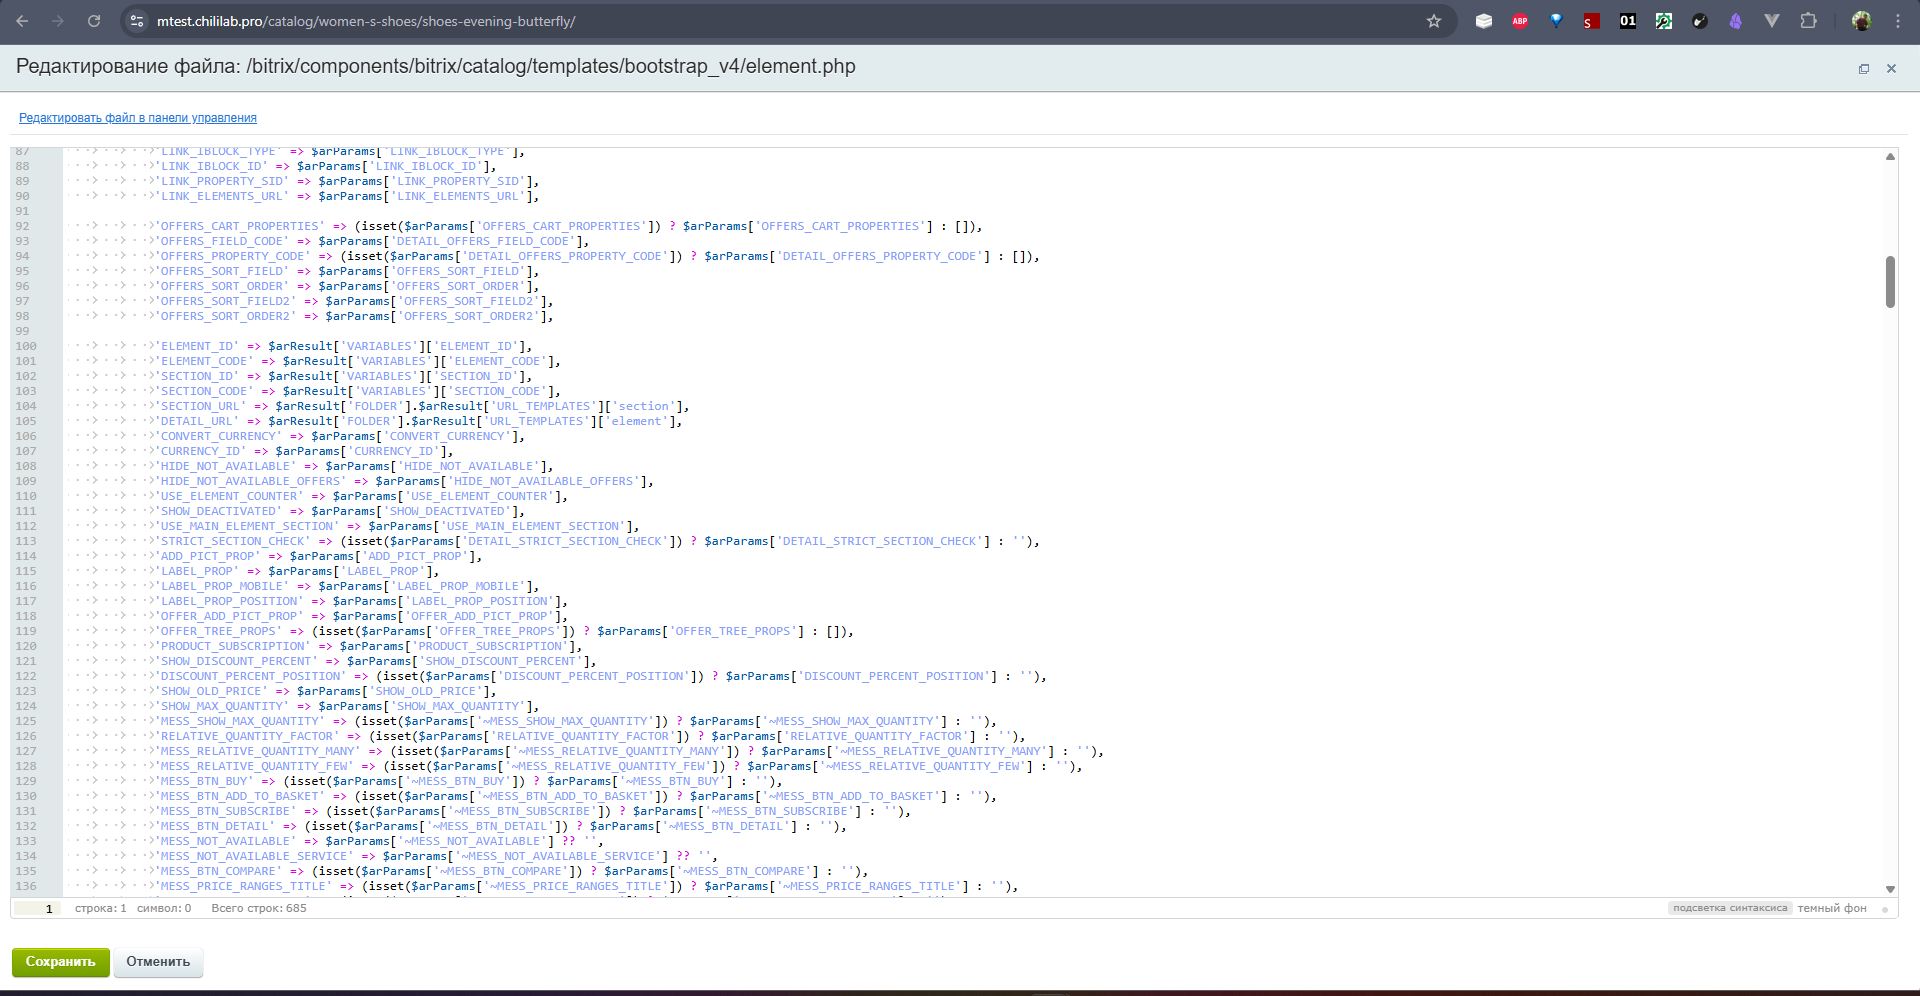Screen dimensions: 1920x996
Task: Click the scroll down arrow in editor
Action: click(1889, 888)
